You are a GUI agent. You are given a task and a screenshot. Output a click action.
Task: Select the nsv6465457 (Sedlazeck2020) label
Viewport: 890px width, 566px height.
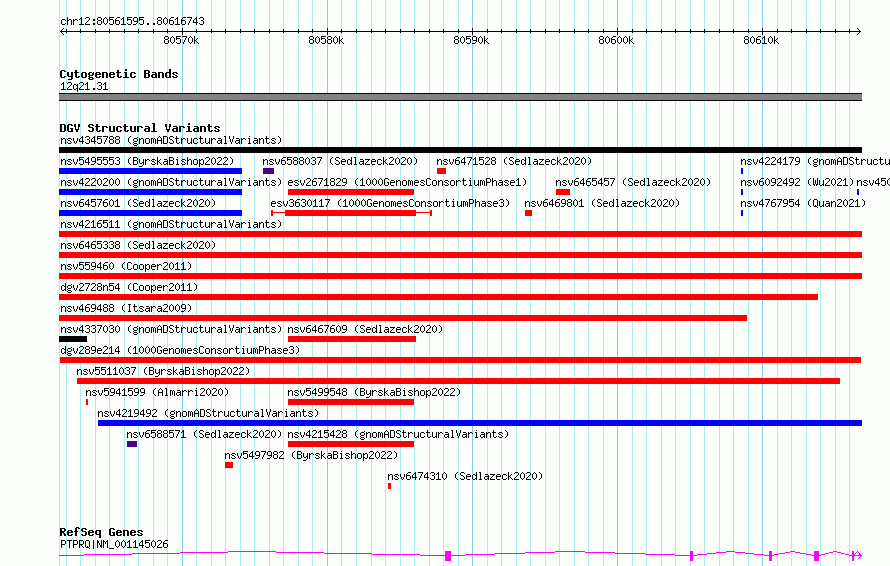[x=633, y=182]
